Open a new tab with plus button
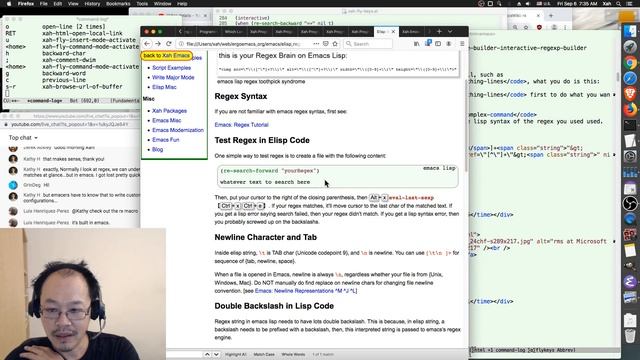This screenshot has width=640, height=360. pyautogui.click(x=439, y=31)
